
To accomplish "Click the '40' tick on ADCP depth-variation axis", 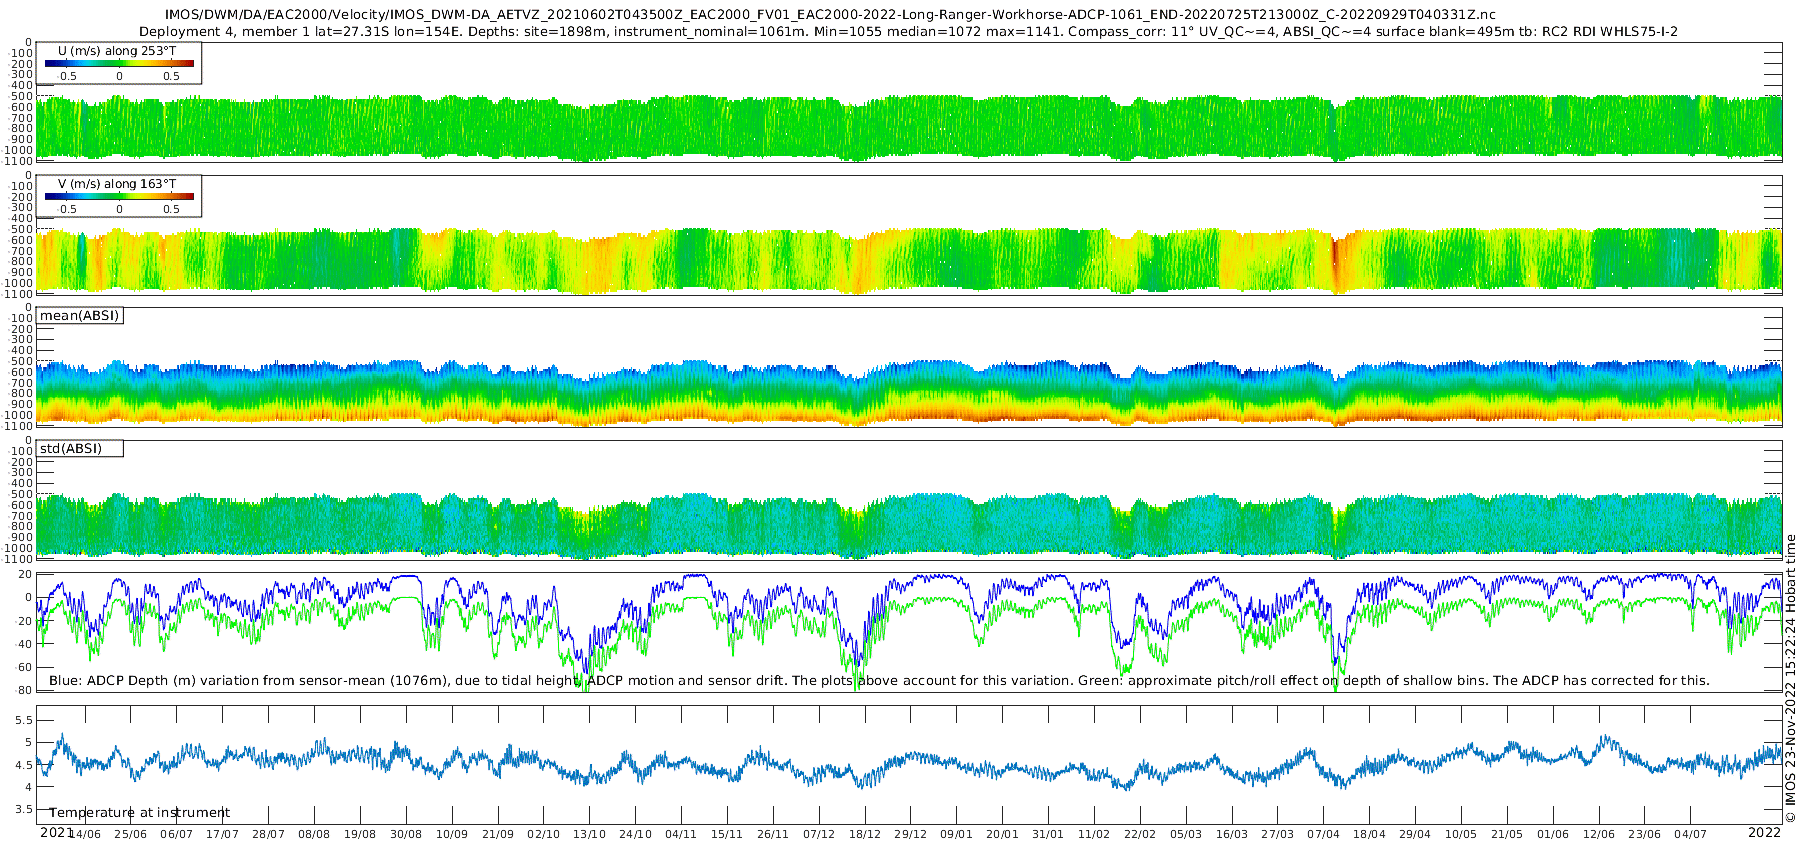I will [x=25, y=645].
